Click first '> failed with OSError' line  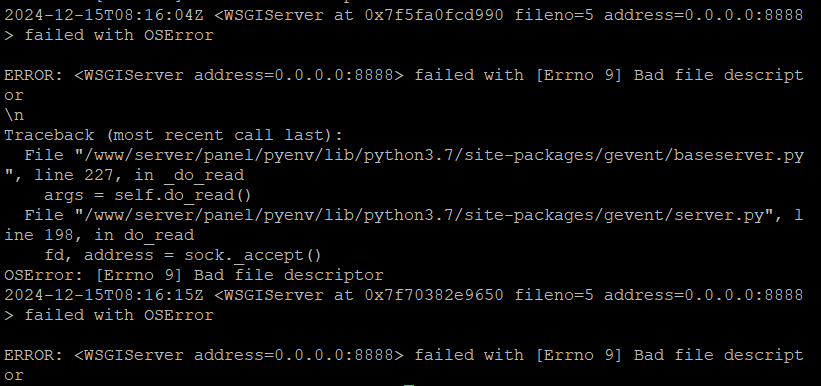click(x=109, y=36)
